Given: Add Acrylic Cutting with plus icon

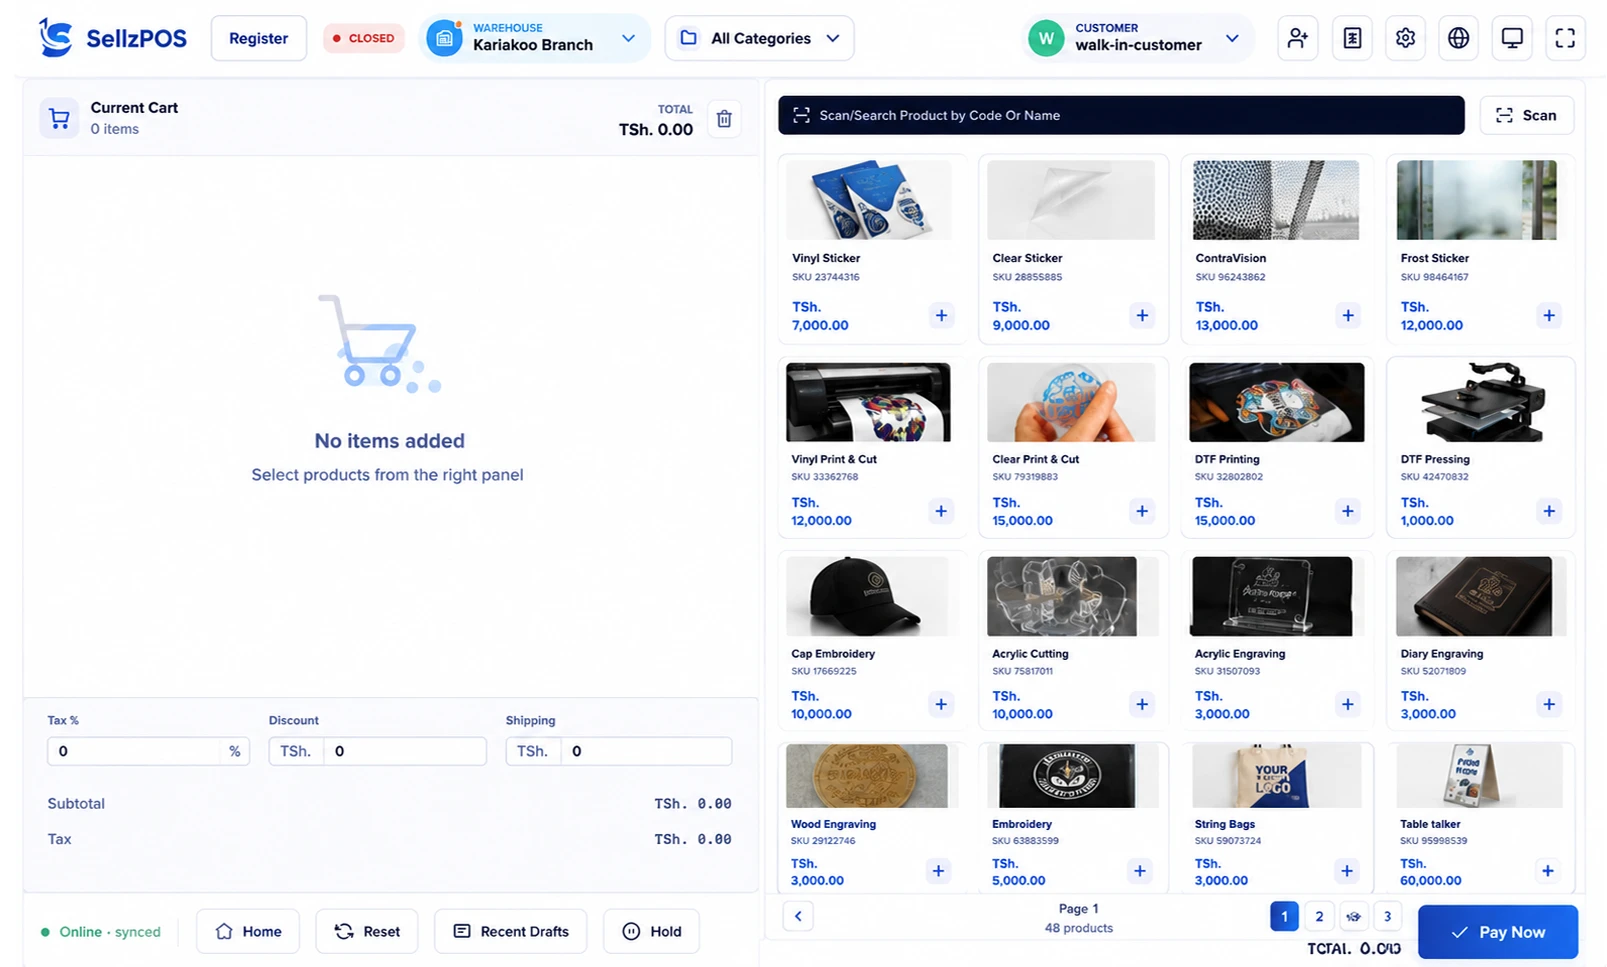Looking at the screenshot, I should (1142, 704).
